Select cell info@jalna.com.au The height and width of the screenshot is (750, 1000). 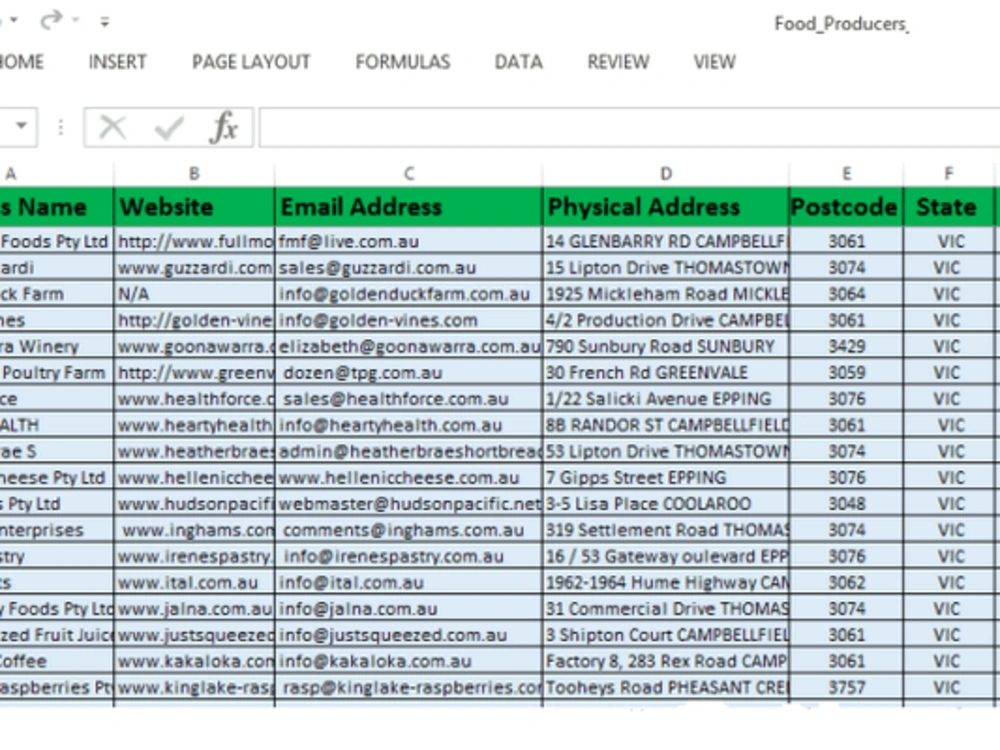[409, 609]
